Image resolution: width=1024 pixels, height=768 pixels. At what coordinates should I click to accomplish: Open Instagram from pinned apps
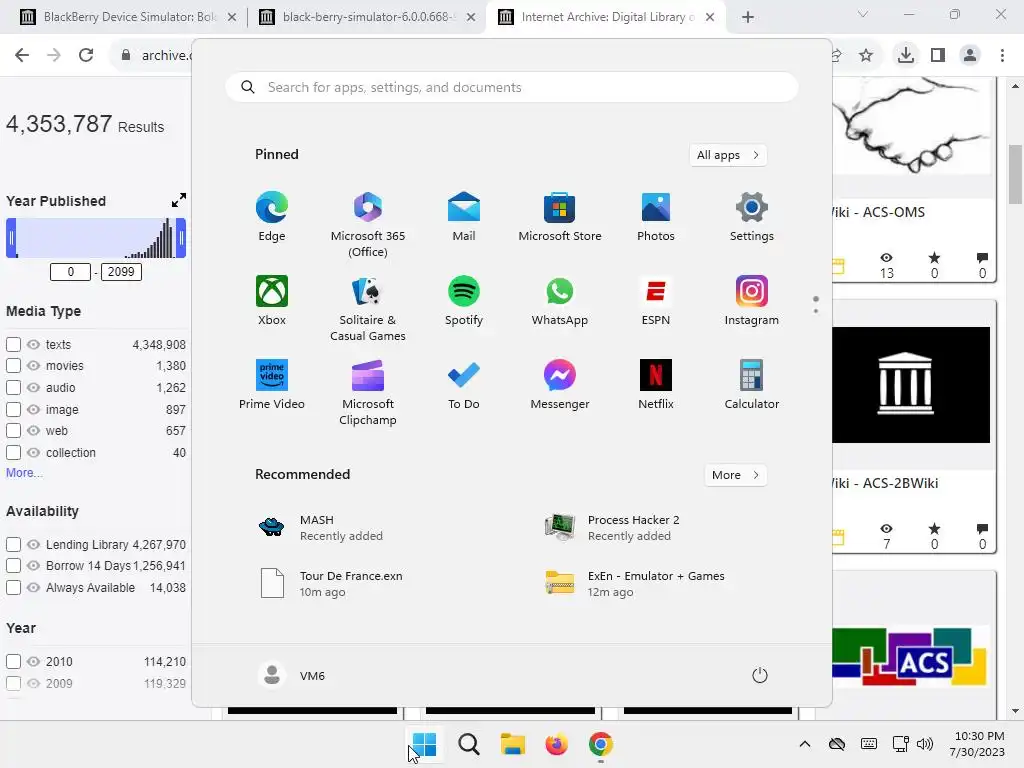(752, 300)
